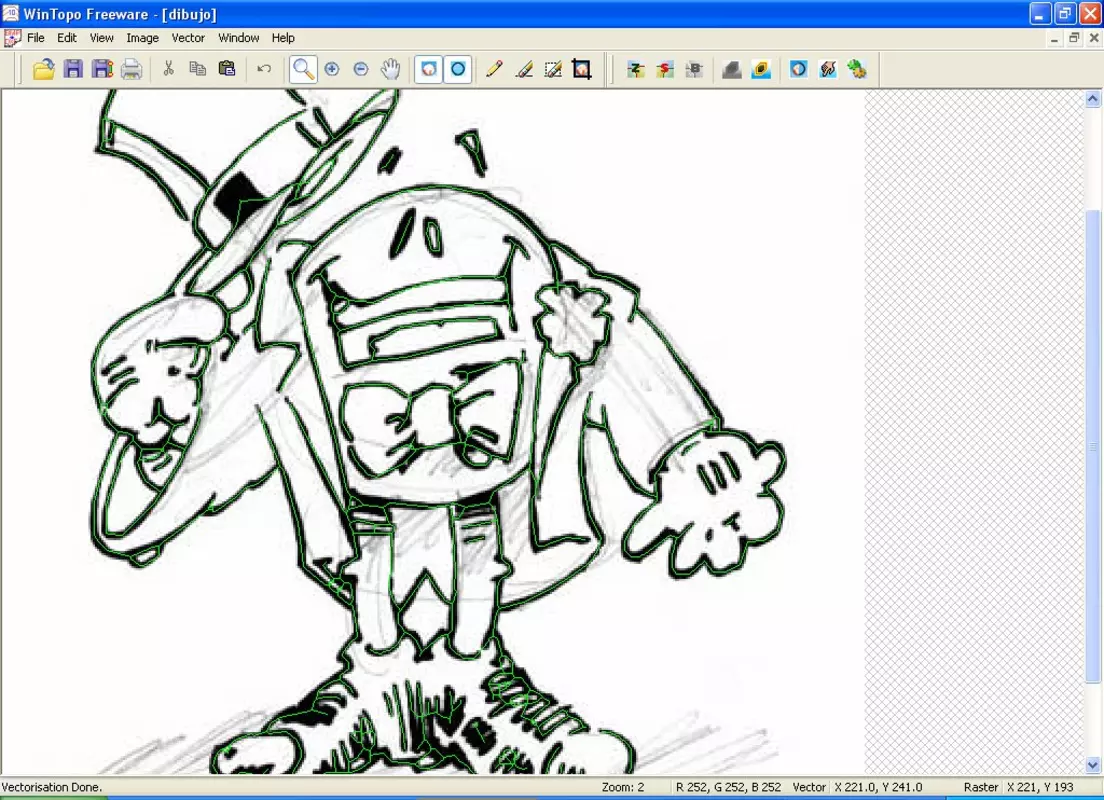
Task: Paste with the clipboard icon
Action: 227,69
